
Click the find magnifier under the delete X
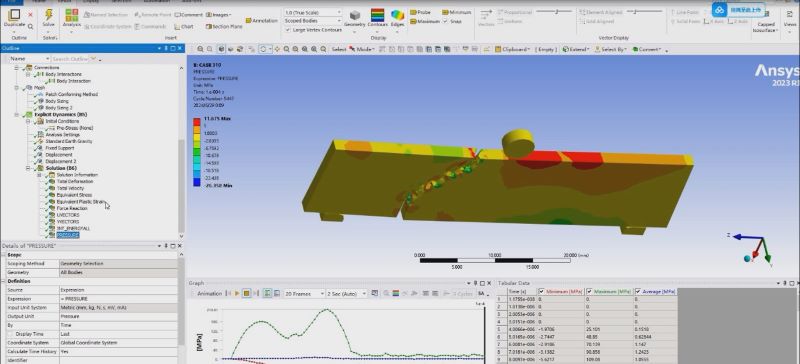[x=31, y=27]
